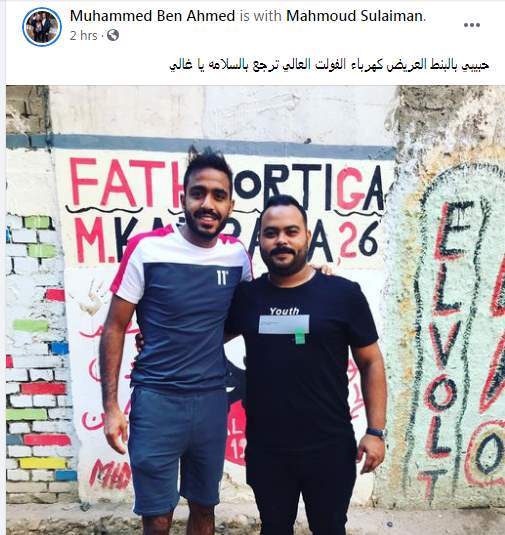Image resolution: width=505 pixels, height=535 pixels.
Task: Select the Arabic caption text of the post
Action: (x=329, y=65)
